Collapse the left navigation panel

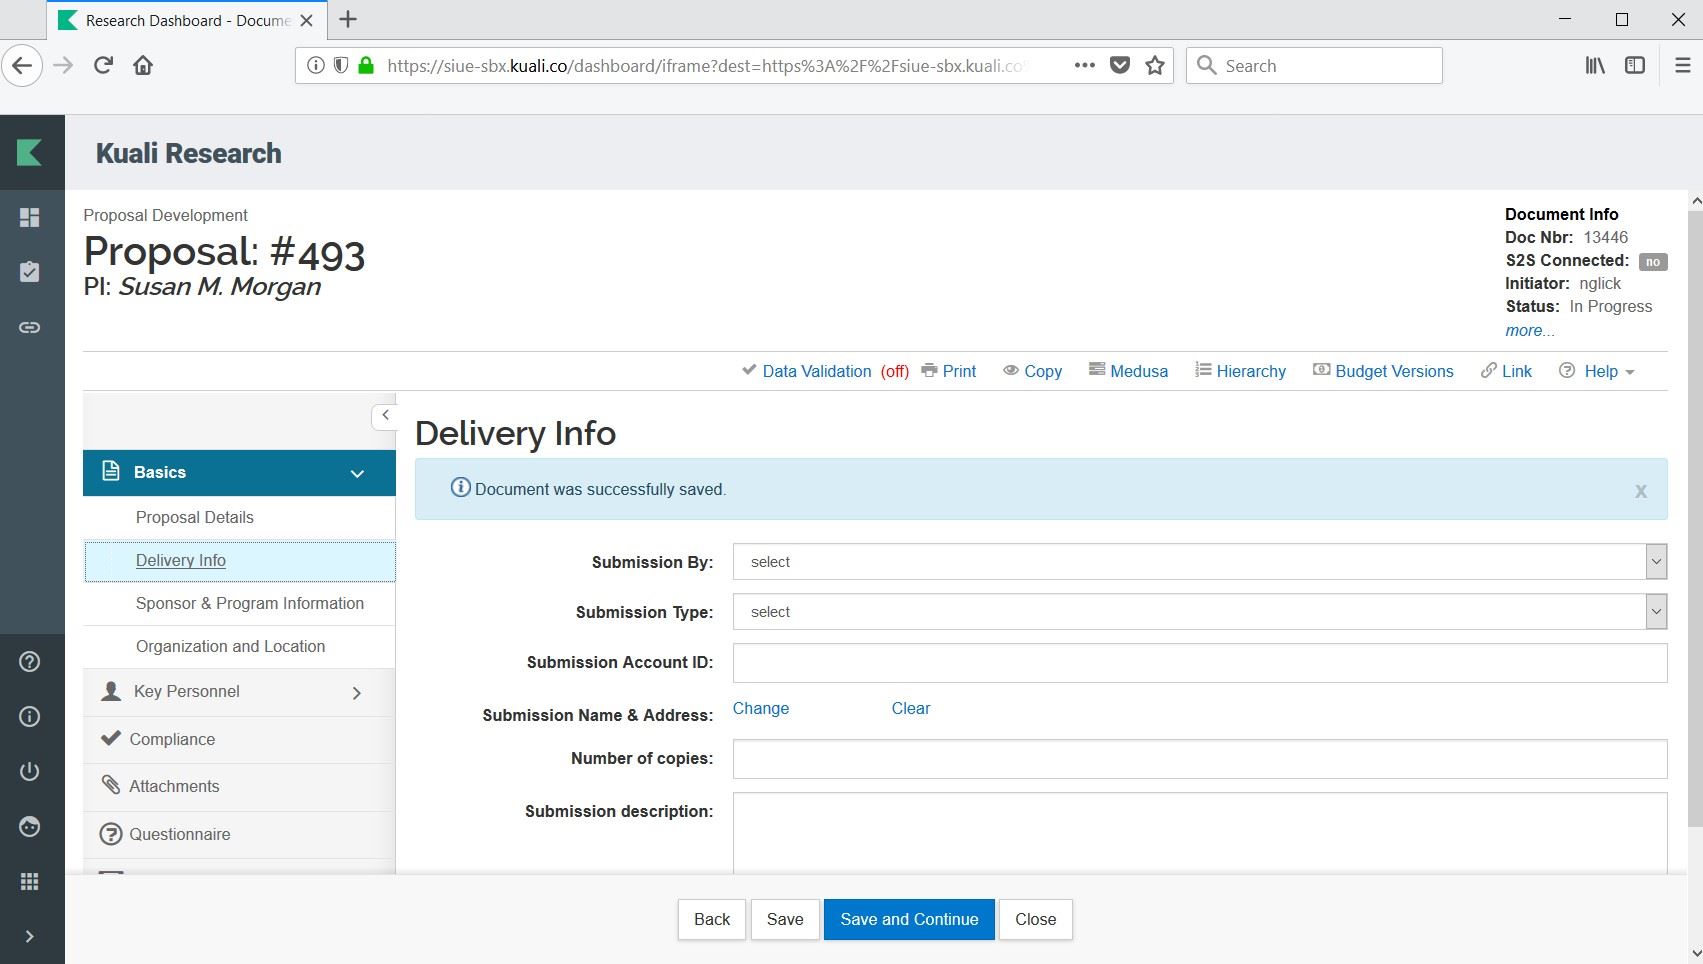pos(385,415)
